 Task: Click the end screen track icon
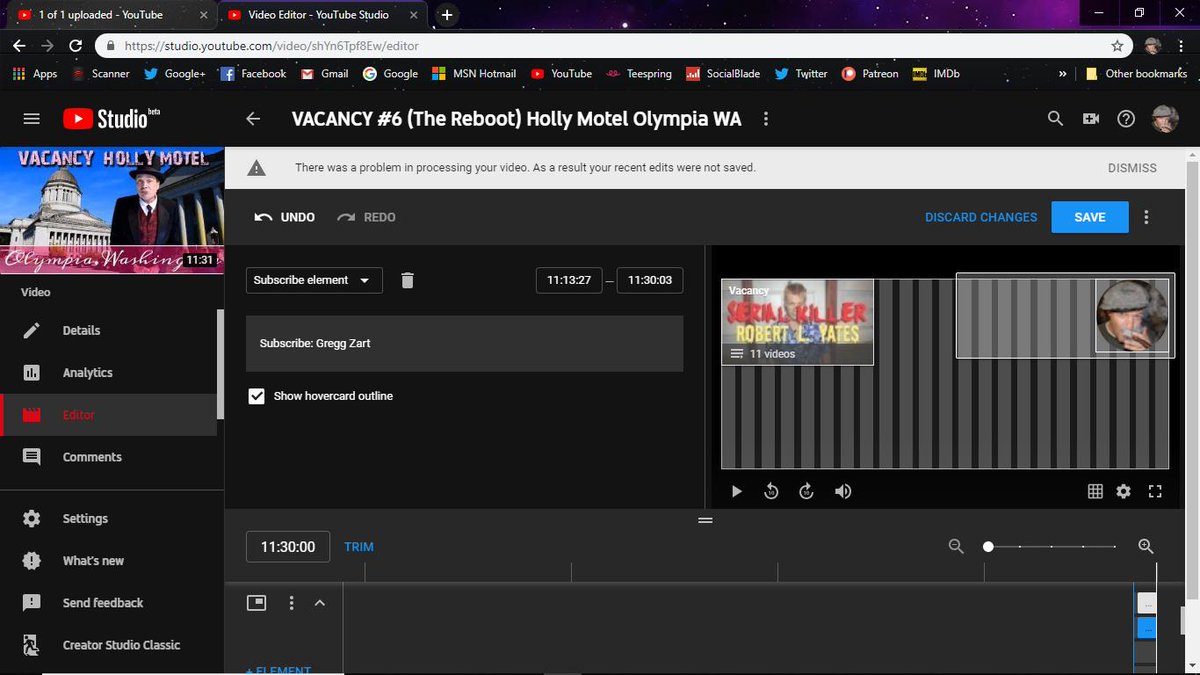256,602
